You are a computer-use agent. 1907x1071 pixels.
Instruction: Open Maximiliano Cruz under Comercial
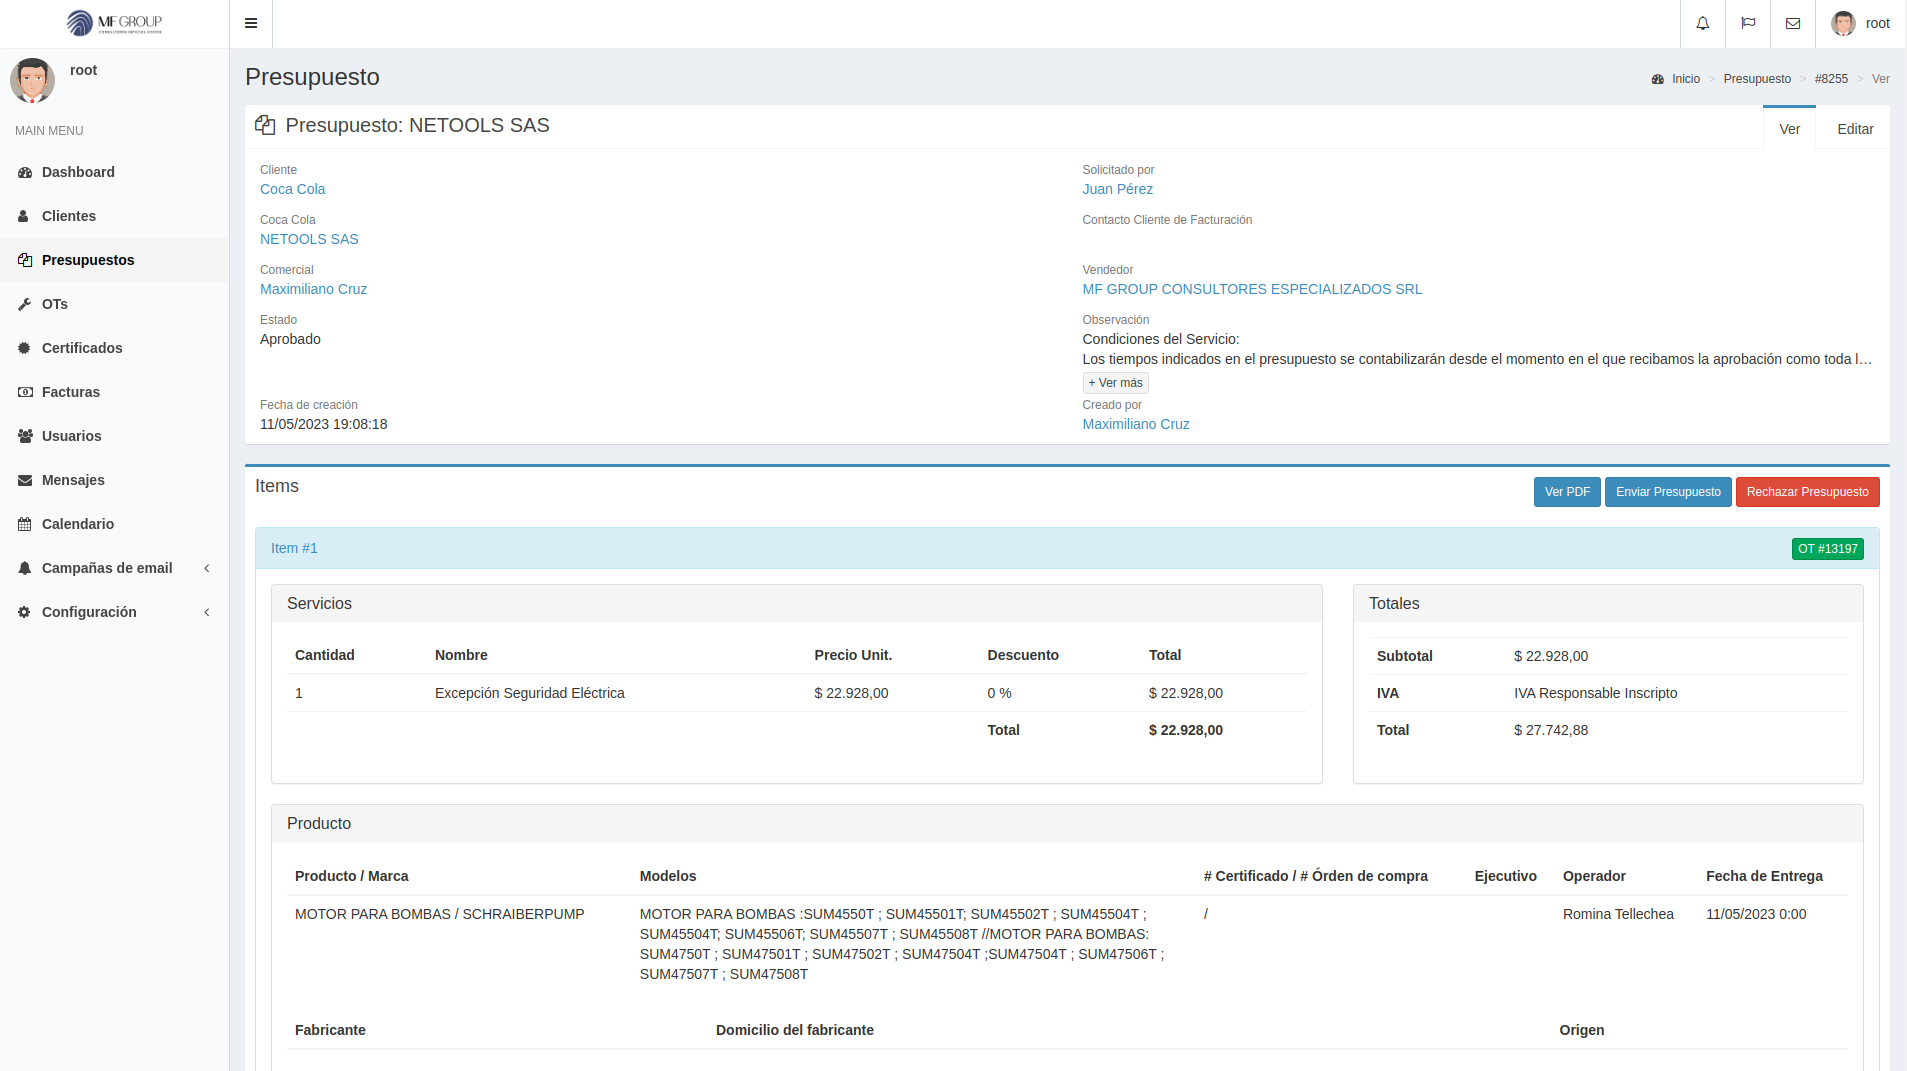click(313, 289)
